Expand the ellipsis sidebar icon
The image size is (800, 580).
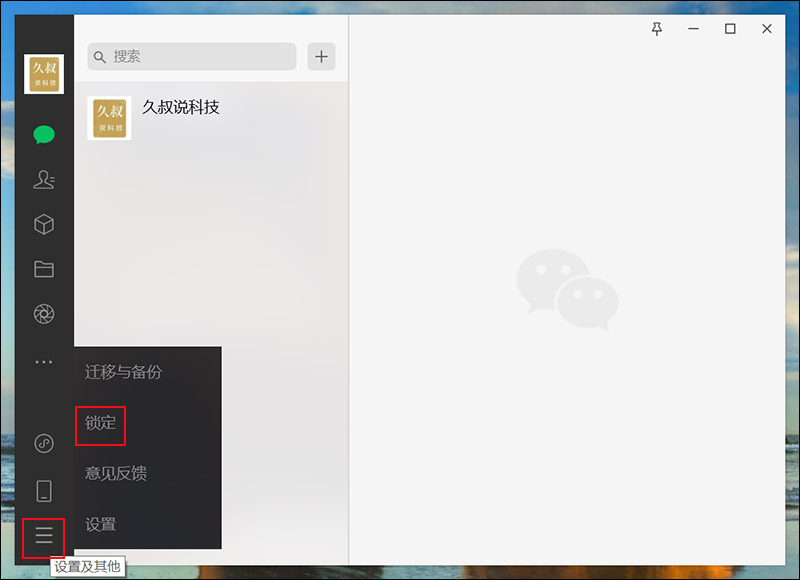[x=43, y=362]
